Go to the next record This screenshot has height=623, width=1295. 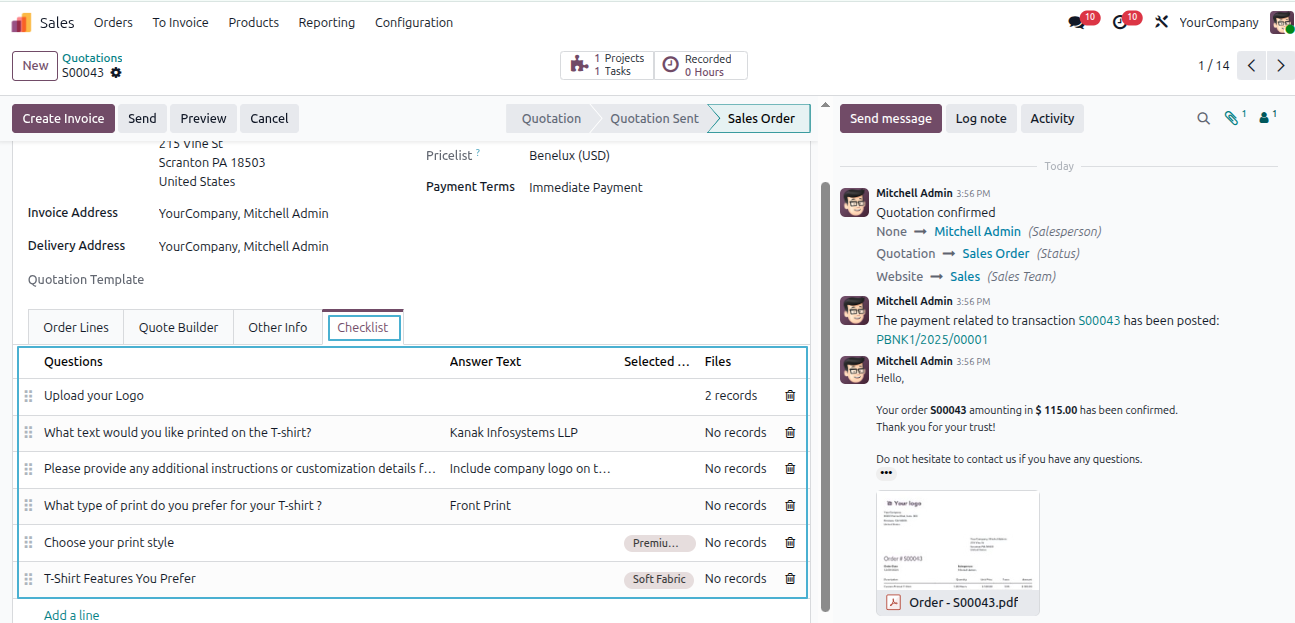click(1280, 66)
